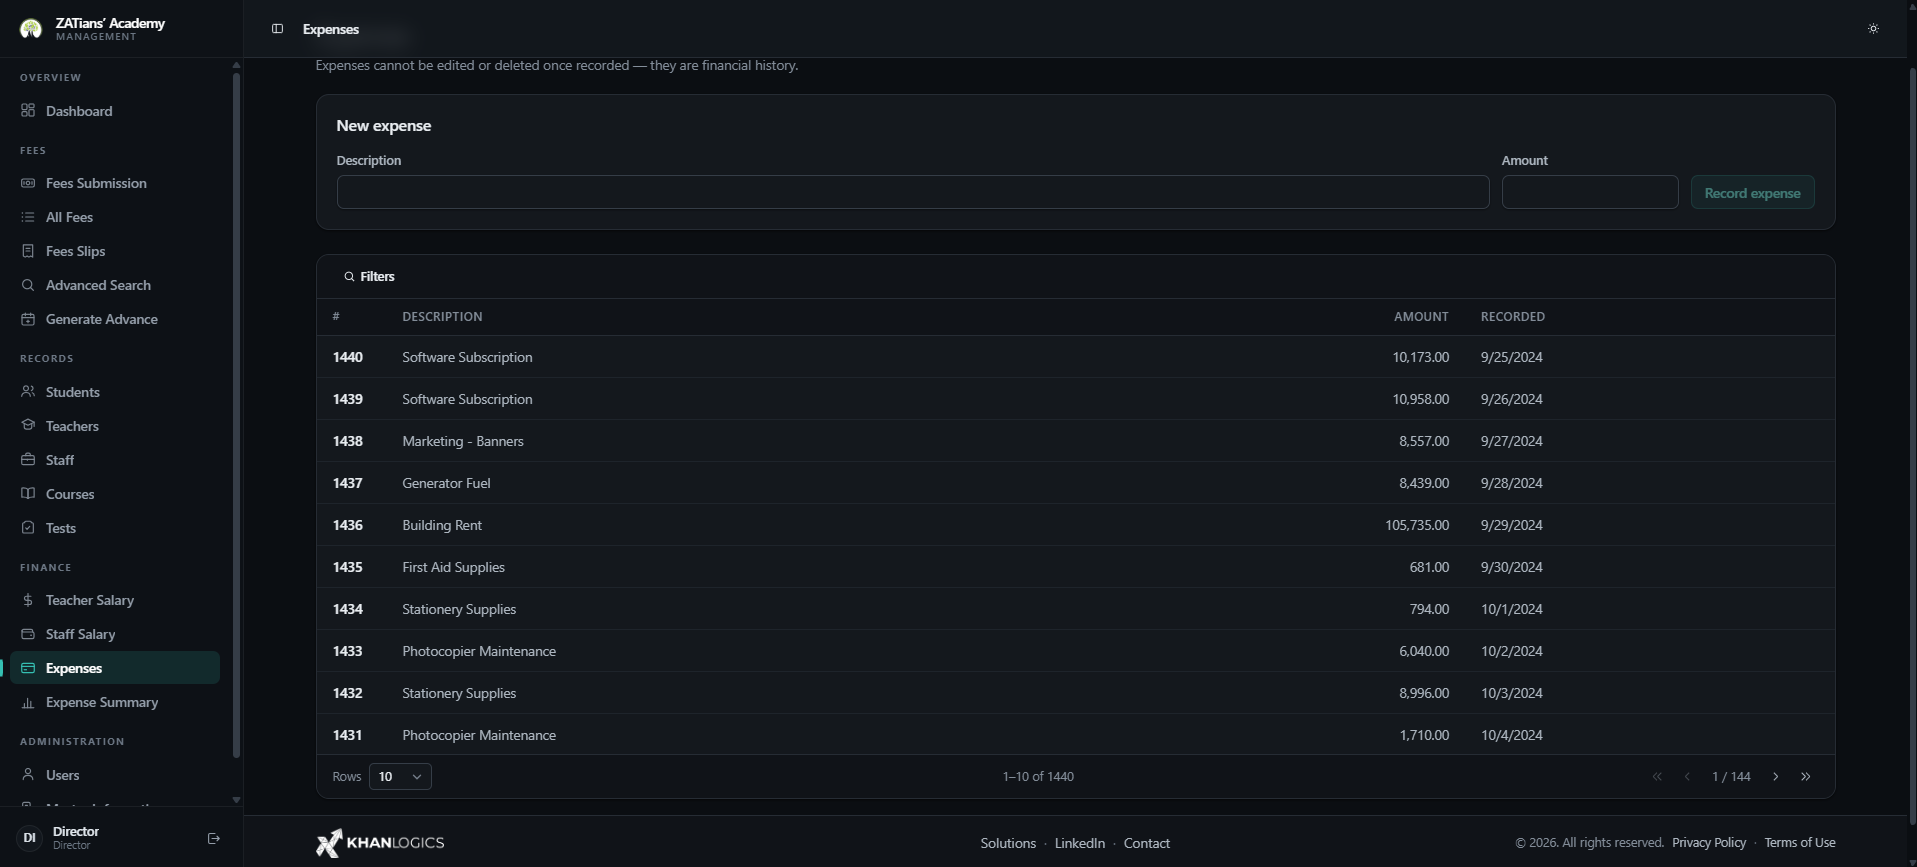
Task: Go to the first page of expenses
Action: click(x=1657, y=777)
